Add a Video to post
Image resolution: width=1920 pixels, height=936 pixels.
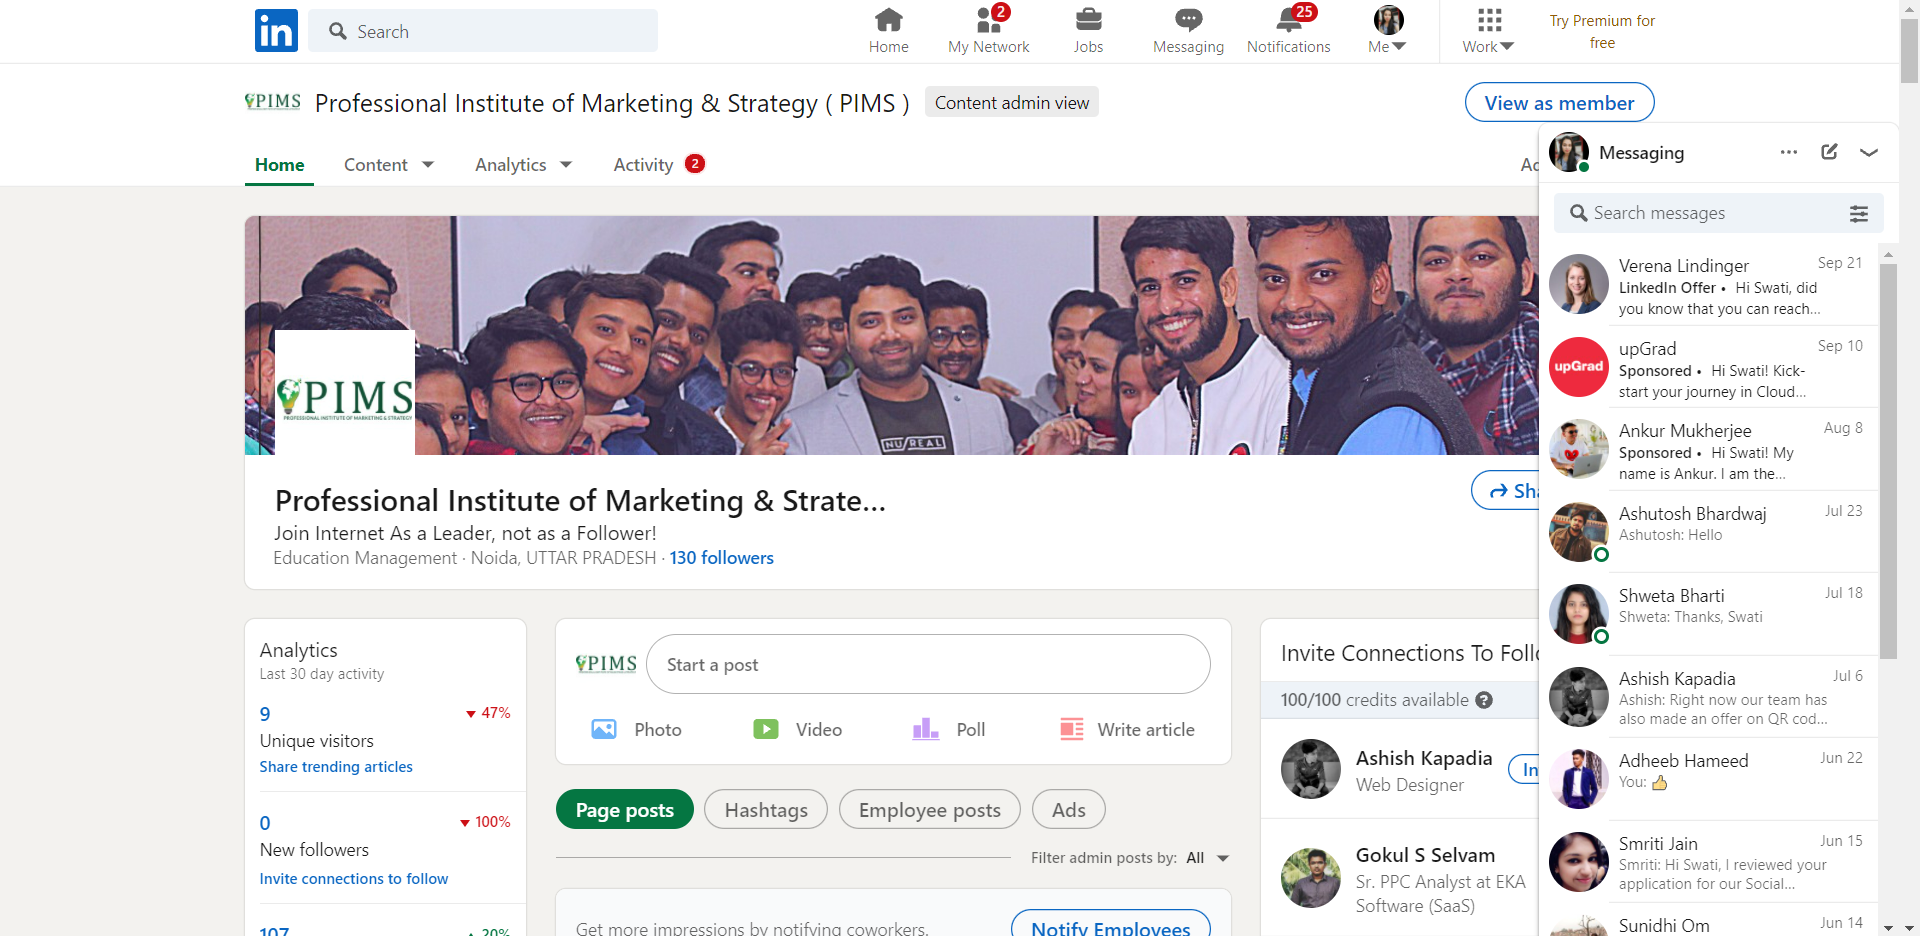(798, 730)
